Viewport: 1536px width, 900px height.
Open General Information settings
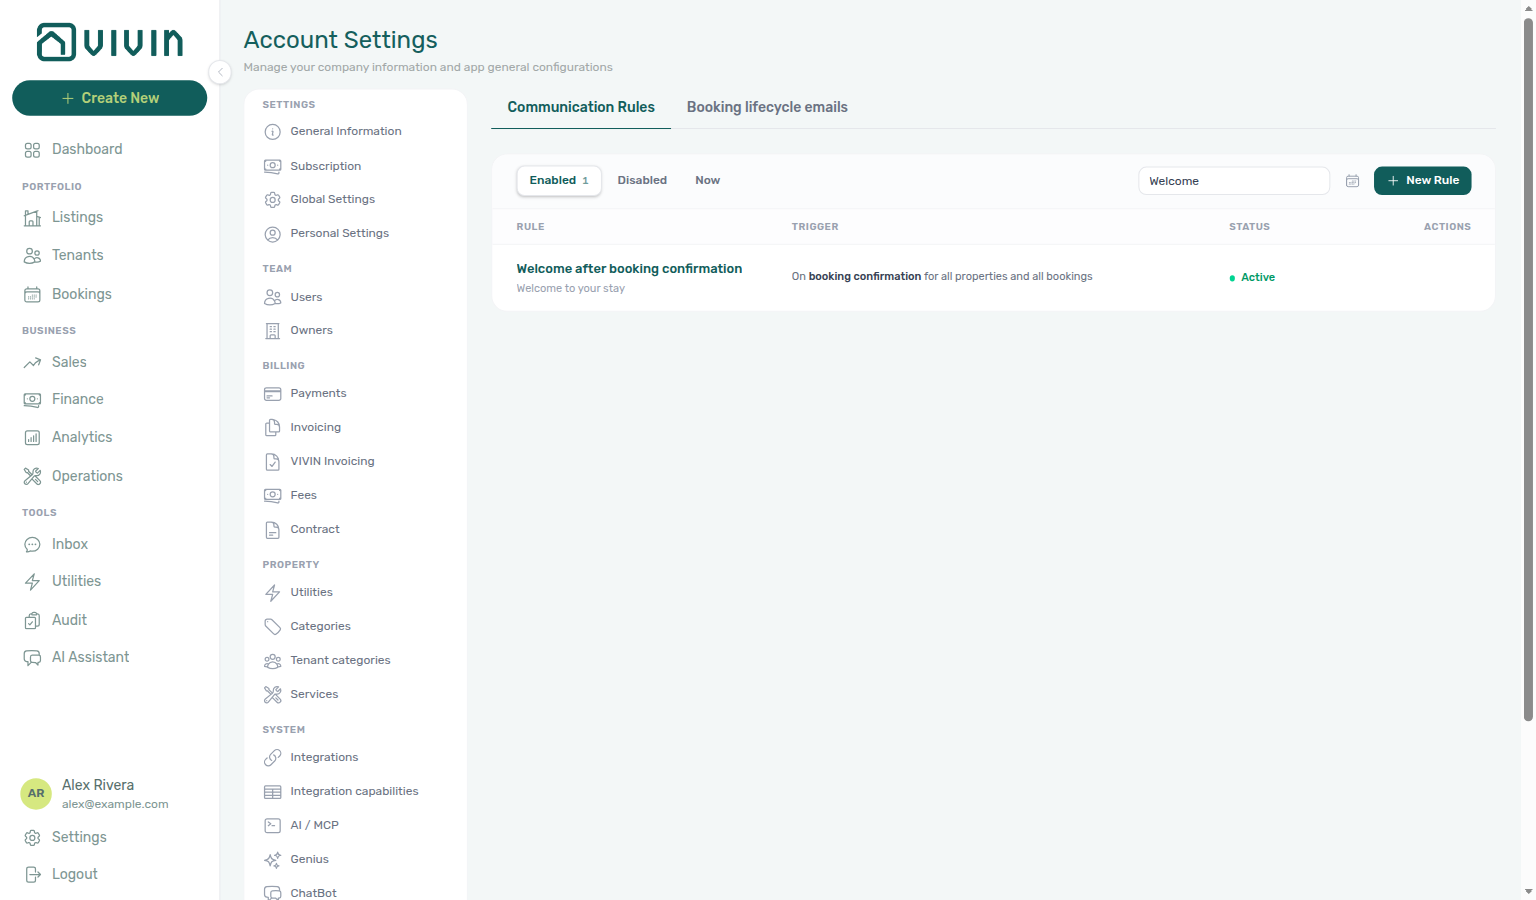(x=345, y=131)
